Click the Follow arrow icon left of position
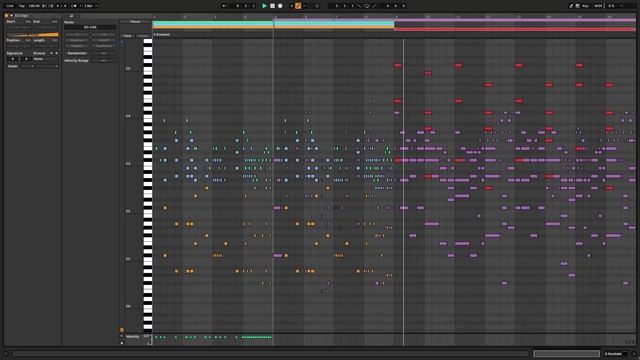This screenshot has width=640, height=360. tap(224, 6)
